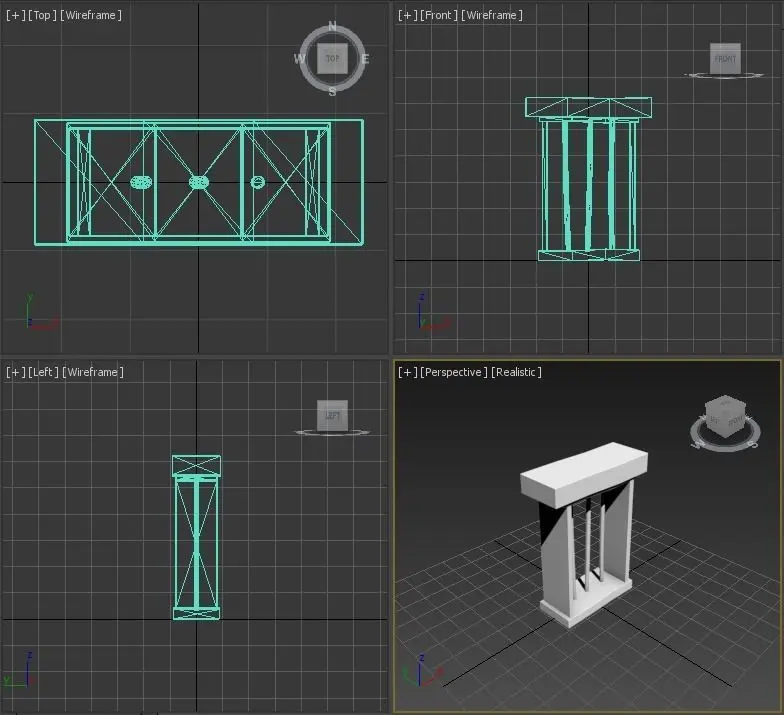This screenshot has height=715, width=784.
Task: Open Front viewport Wireframe shading menu
Action: coord(492,15)
